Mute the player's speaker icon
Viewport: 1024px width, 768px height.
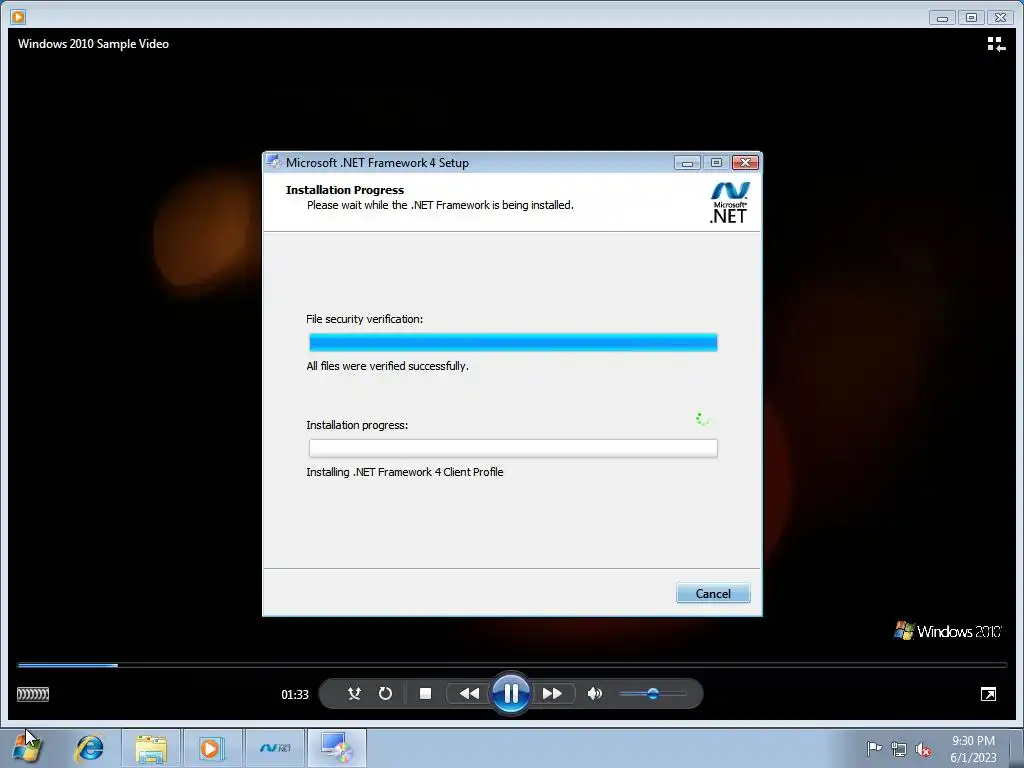594,694
